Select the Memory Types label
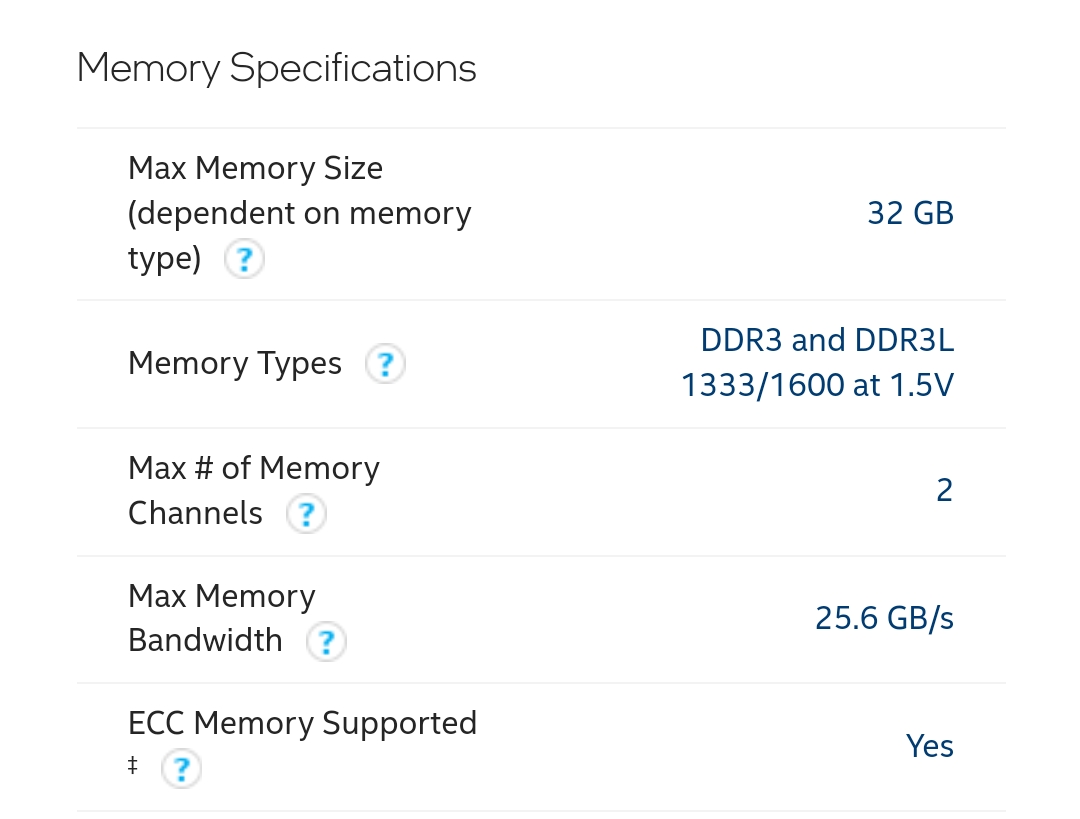The width and height of the screenshot is (1080, 819). 235,364
